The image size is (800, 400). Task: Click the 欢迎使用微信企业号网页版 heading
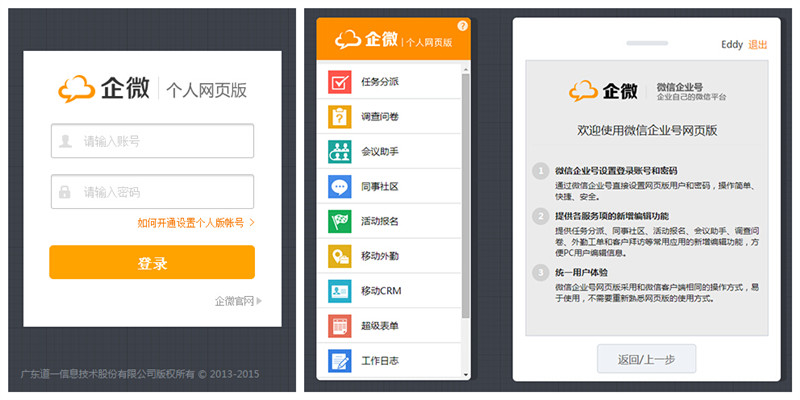(x=647, y=130)
